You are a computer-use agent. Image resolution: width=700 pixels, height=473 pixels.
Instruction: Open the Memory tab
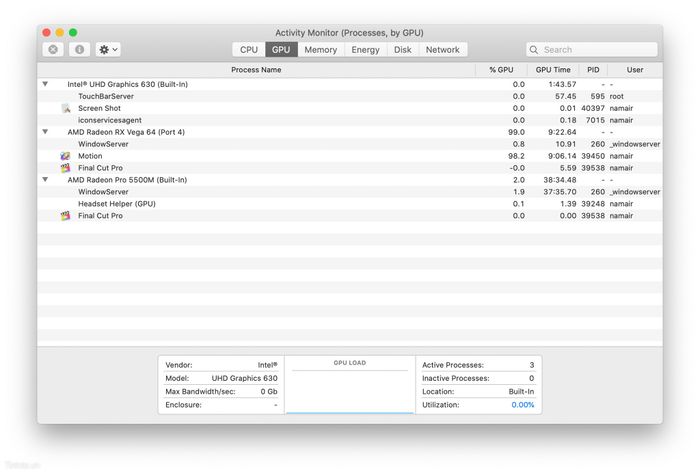pos(321,50)
